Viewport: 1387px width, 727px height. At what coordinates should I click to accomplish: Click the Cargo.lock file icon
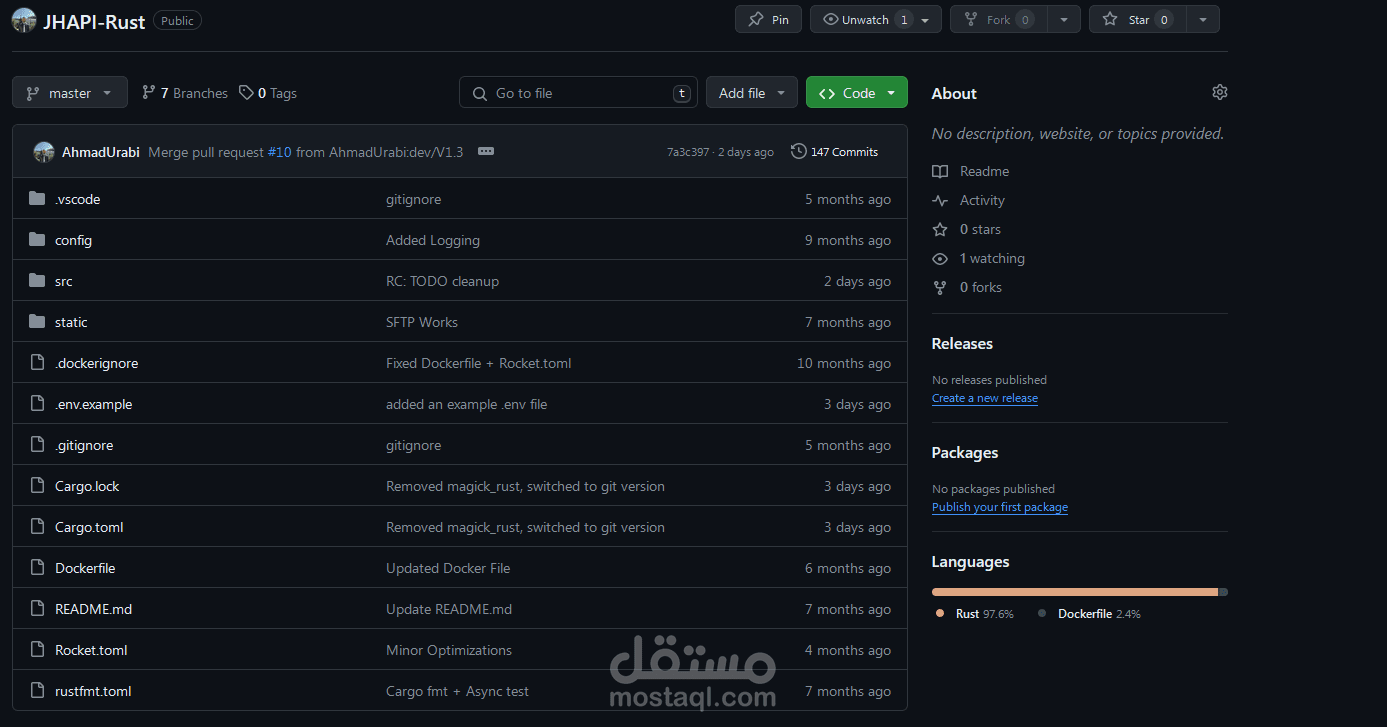point(38,485)
